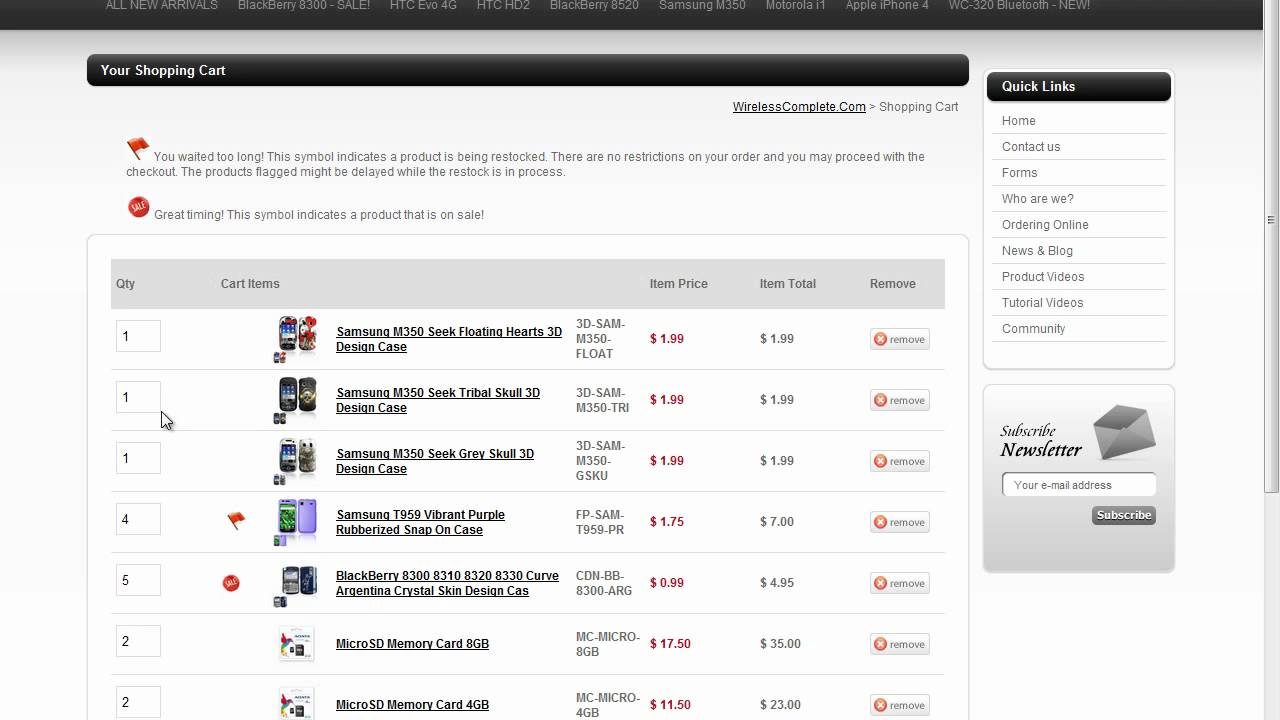Open BlackBerry 8300 - SALE! menu item
This screenshot has height=720, width=1280.
[x=304, y=6]
